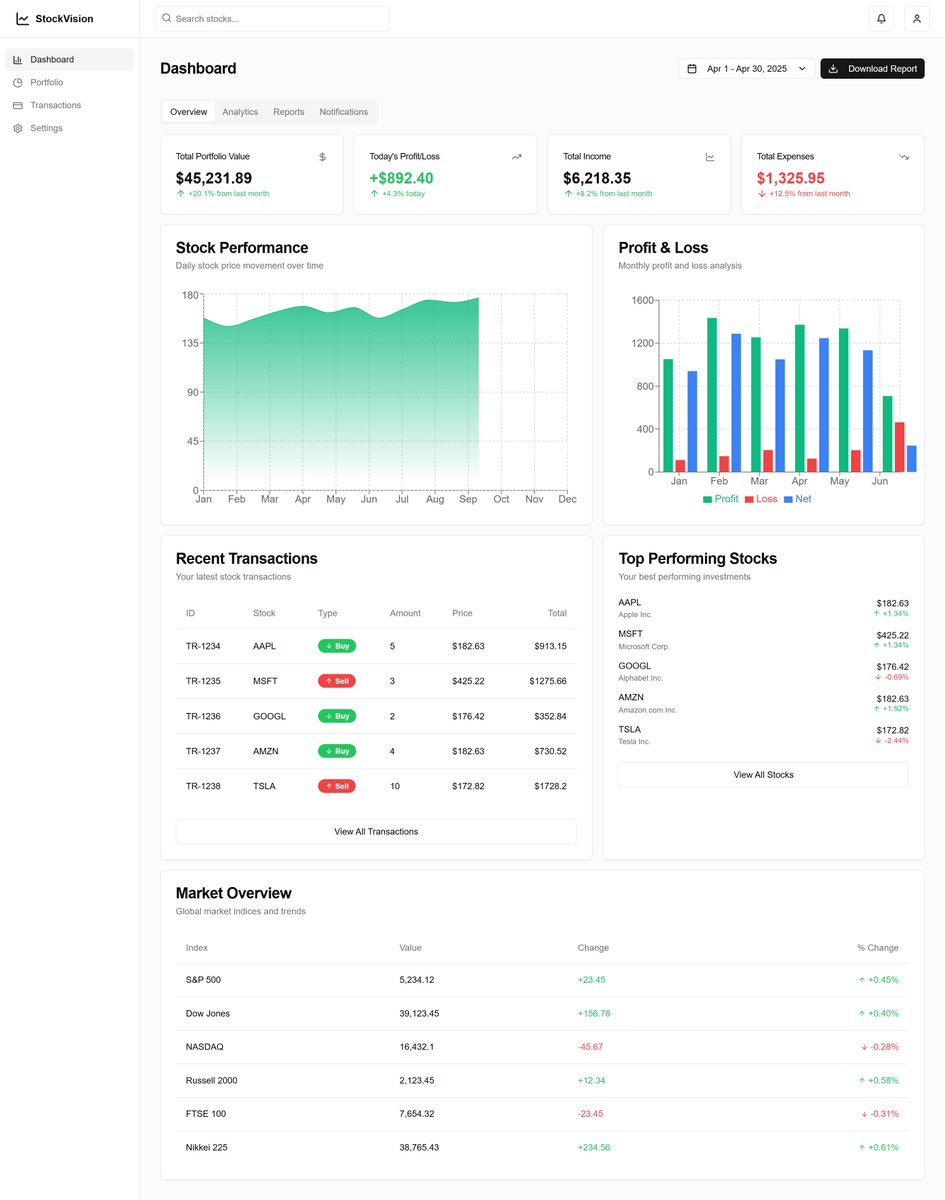Screen dimensions: 945x1200
Task: Click the blue Net legend swatch
Action: [788, 499]
